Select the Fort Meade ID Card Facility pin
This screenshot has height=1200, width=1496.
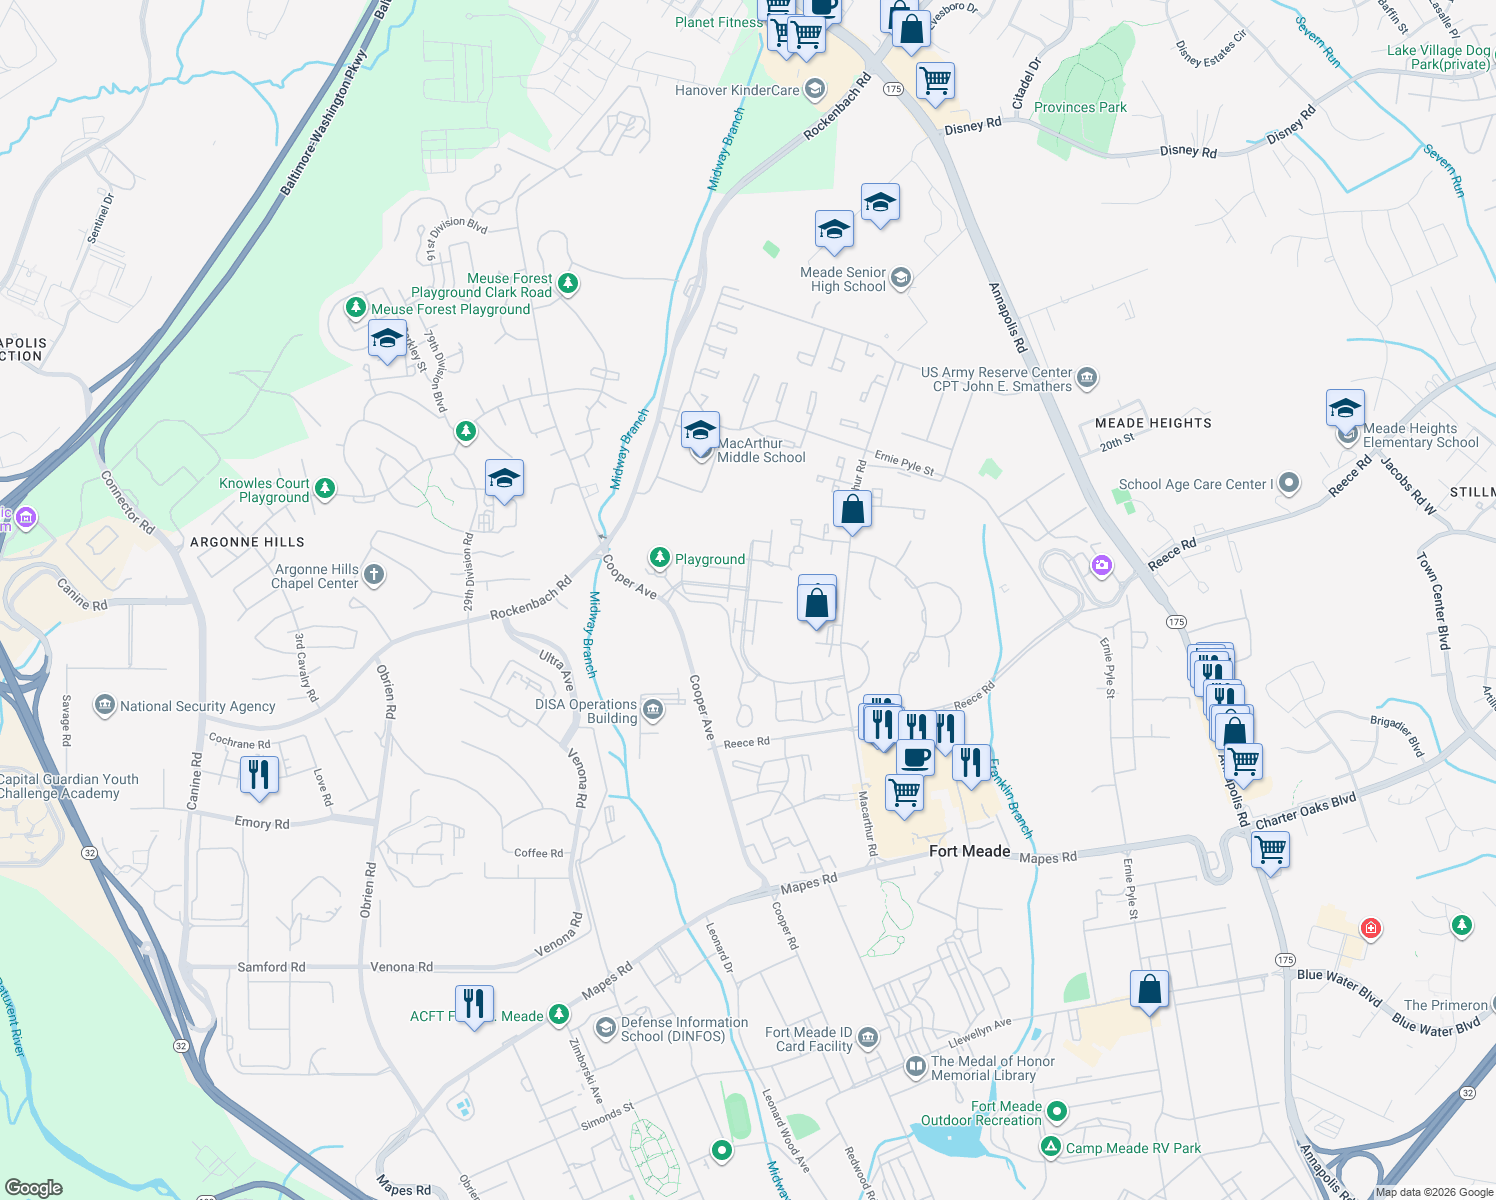867,1037
